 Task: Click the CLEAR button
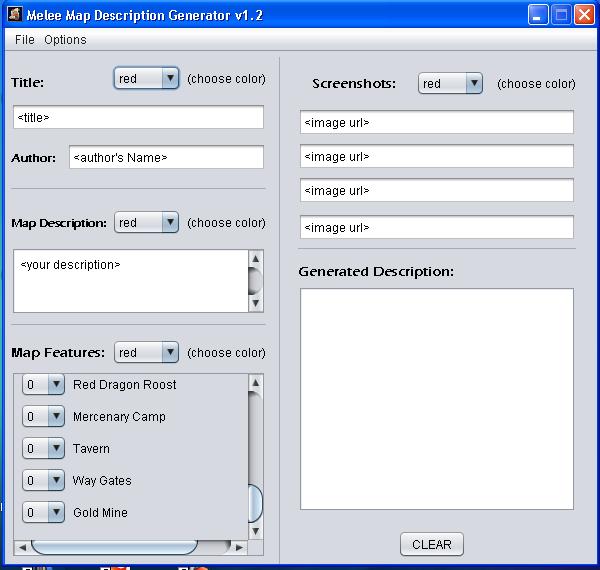click(x=432, y=544)
